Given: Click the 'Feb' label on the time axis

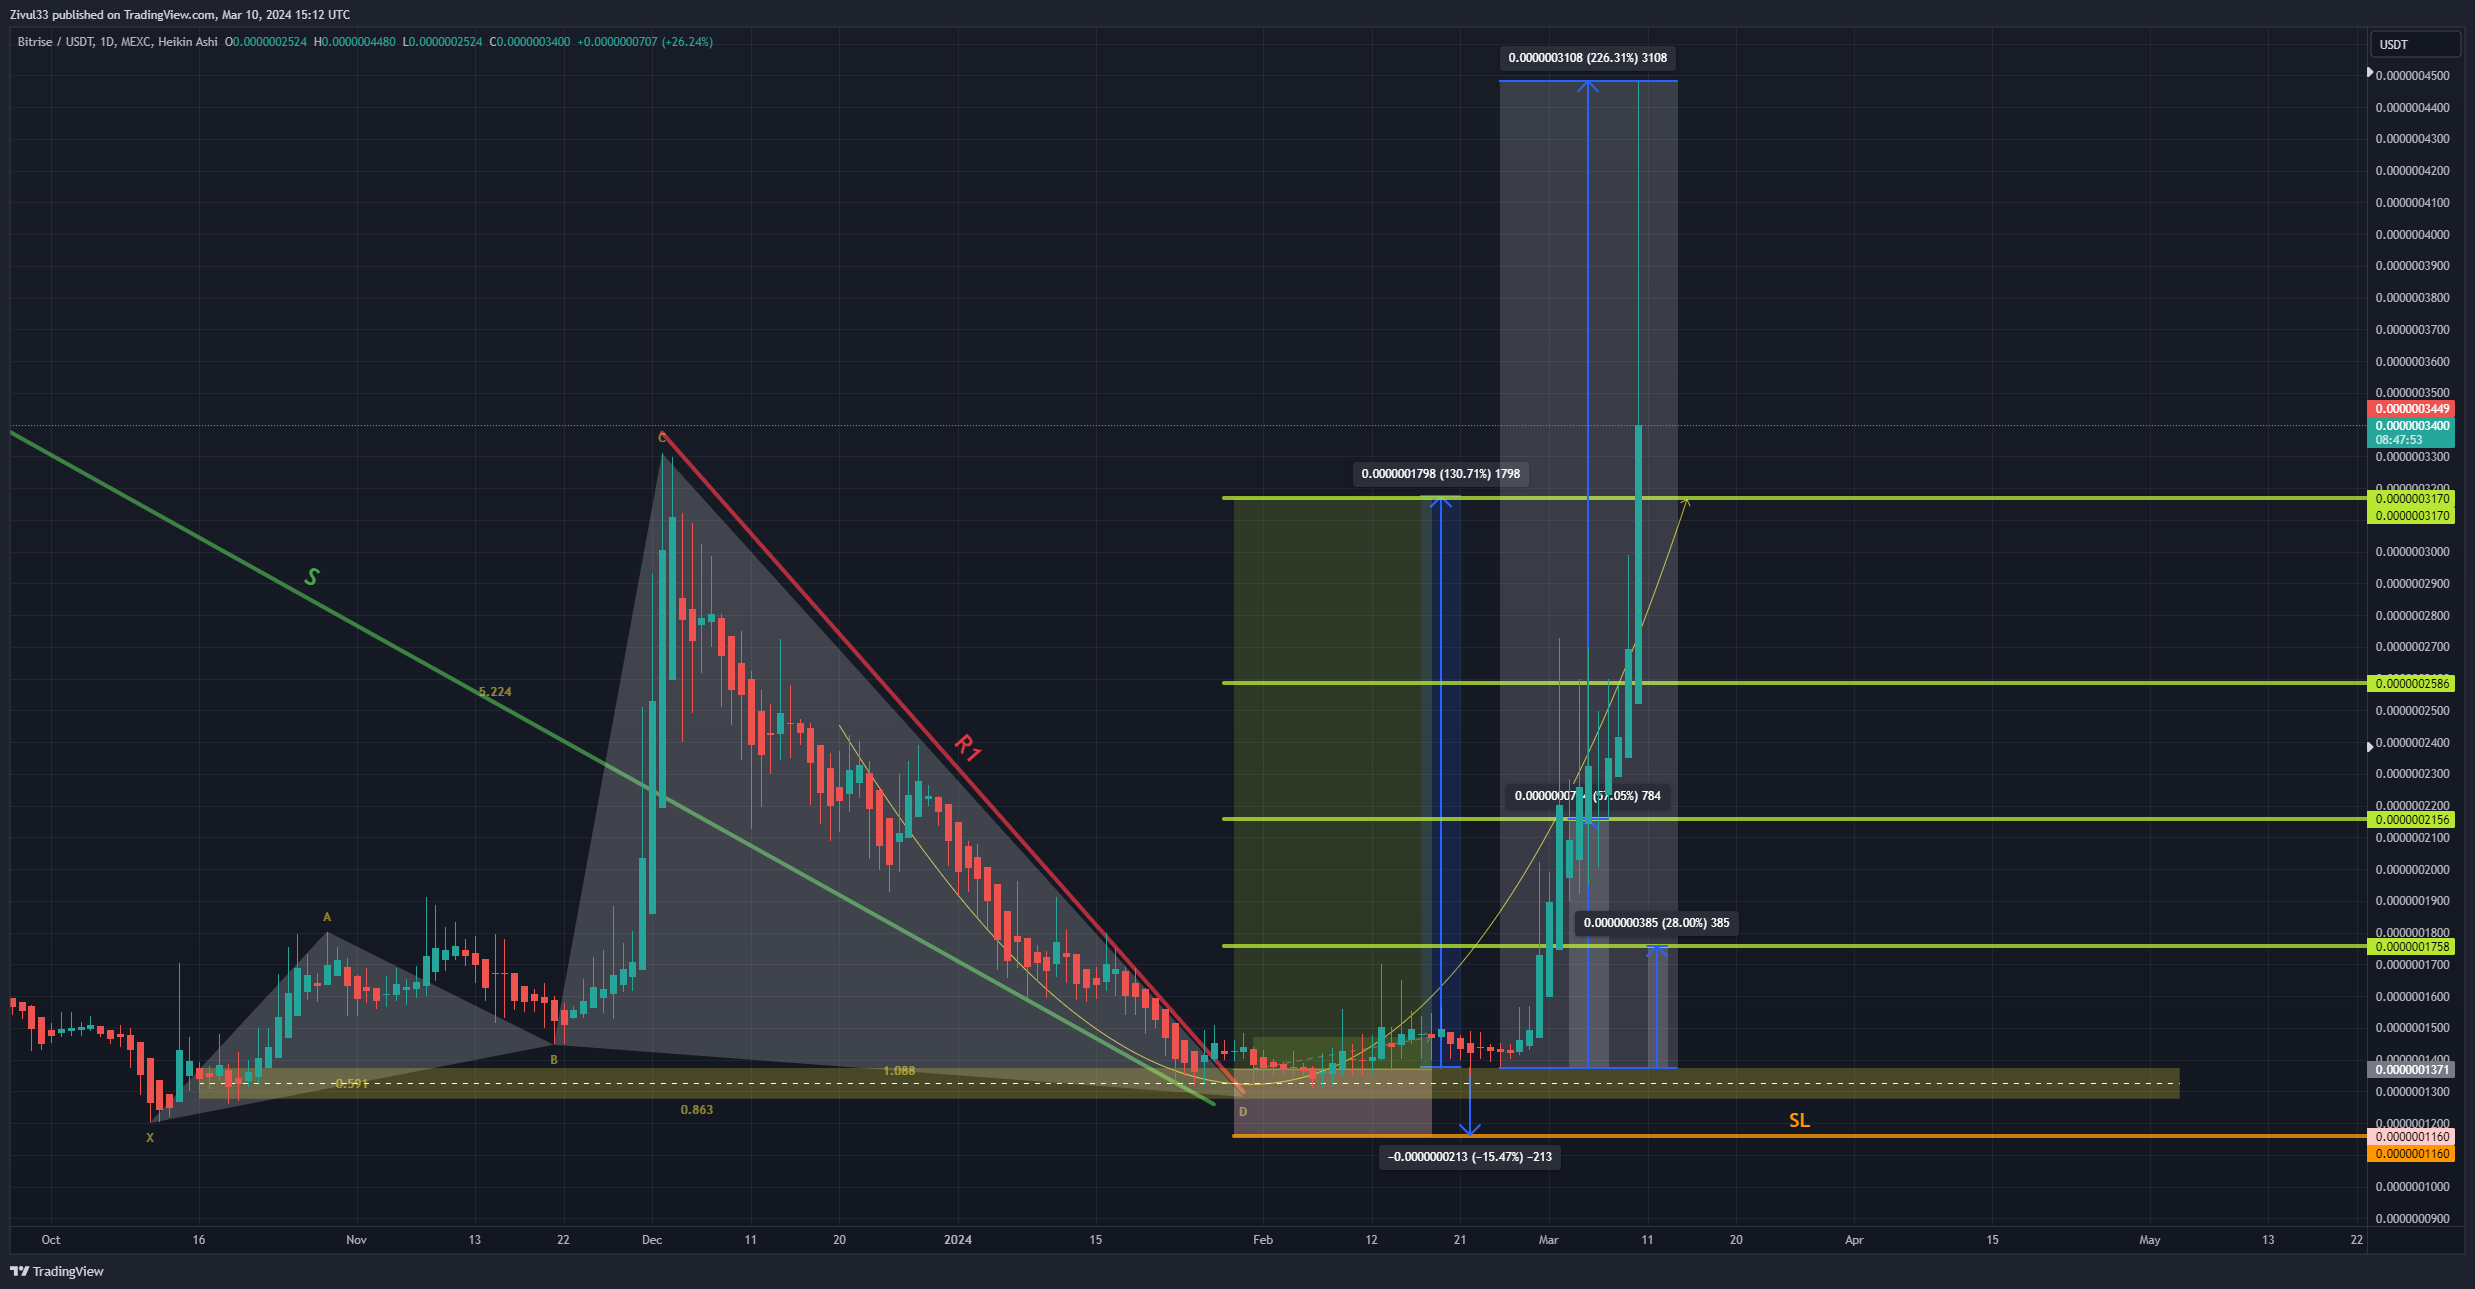Looking at the screenshot, I should (x=1263, y=1240).
